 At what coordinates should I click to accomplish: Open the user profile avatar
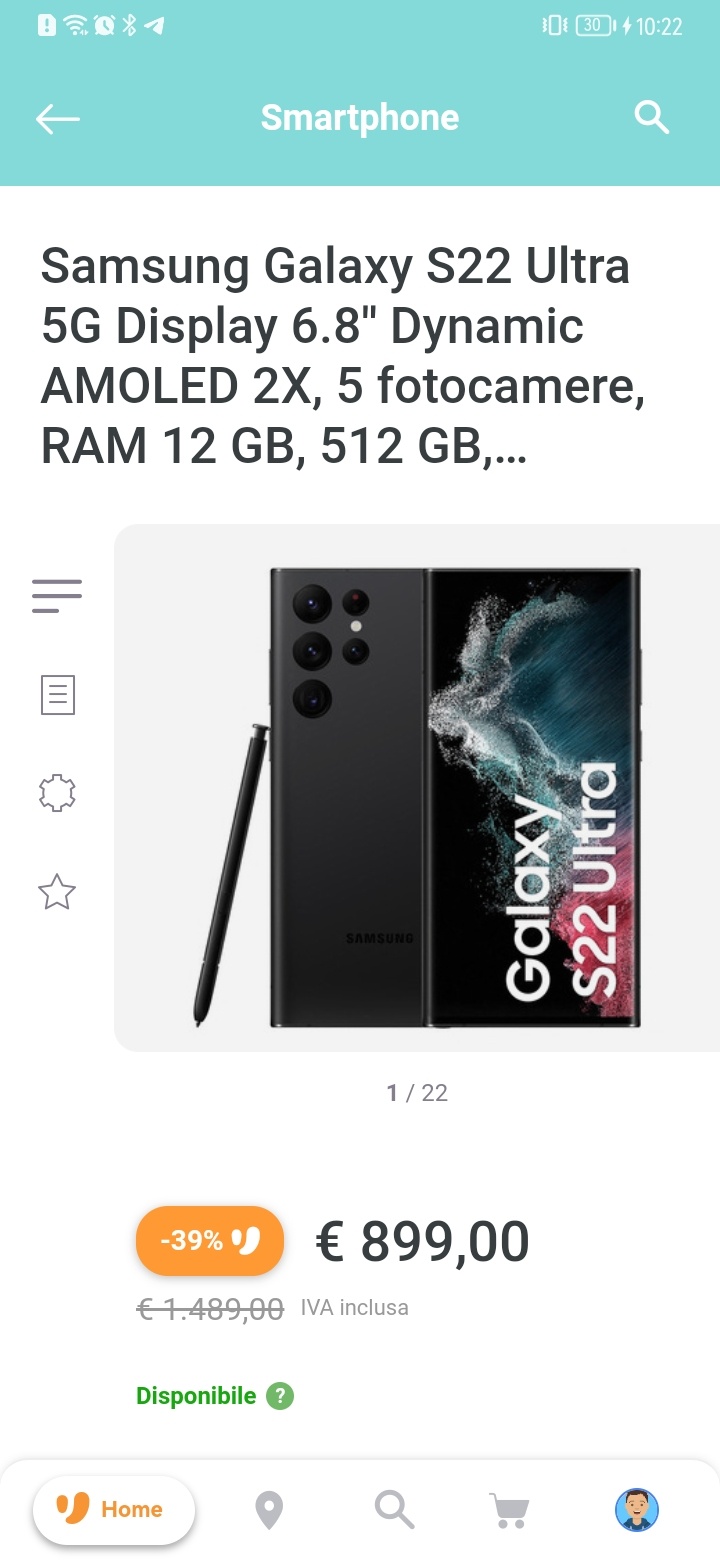tap(637, 1510)
